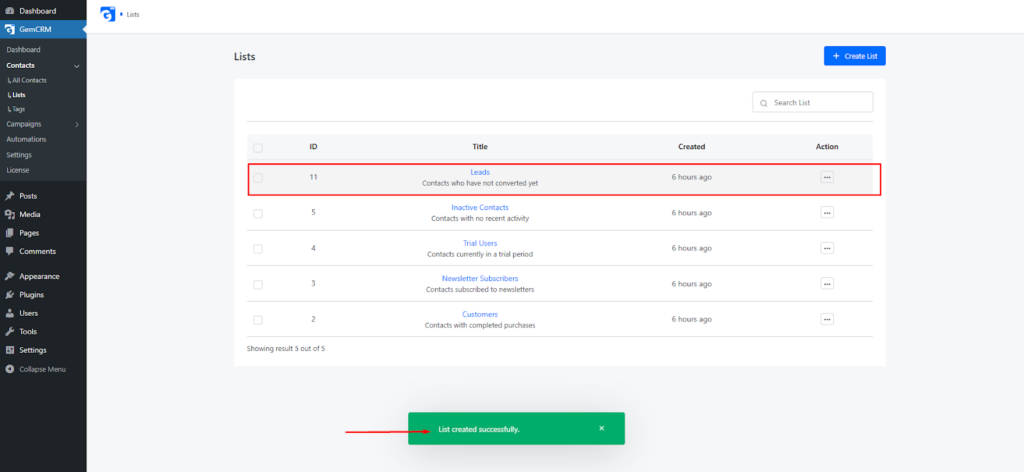Select the Lists submenu item
The height and width of the screenshot is (472, 1024).
click(18, 95)
